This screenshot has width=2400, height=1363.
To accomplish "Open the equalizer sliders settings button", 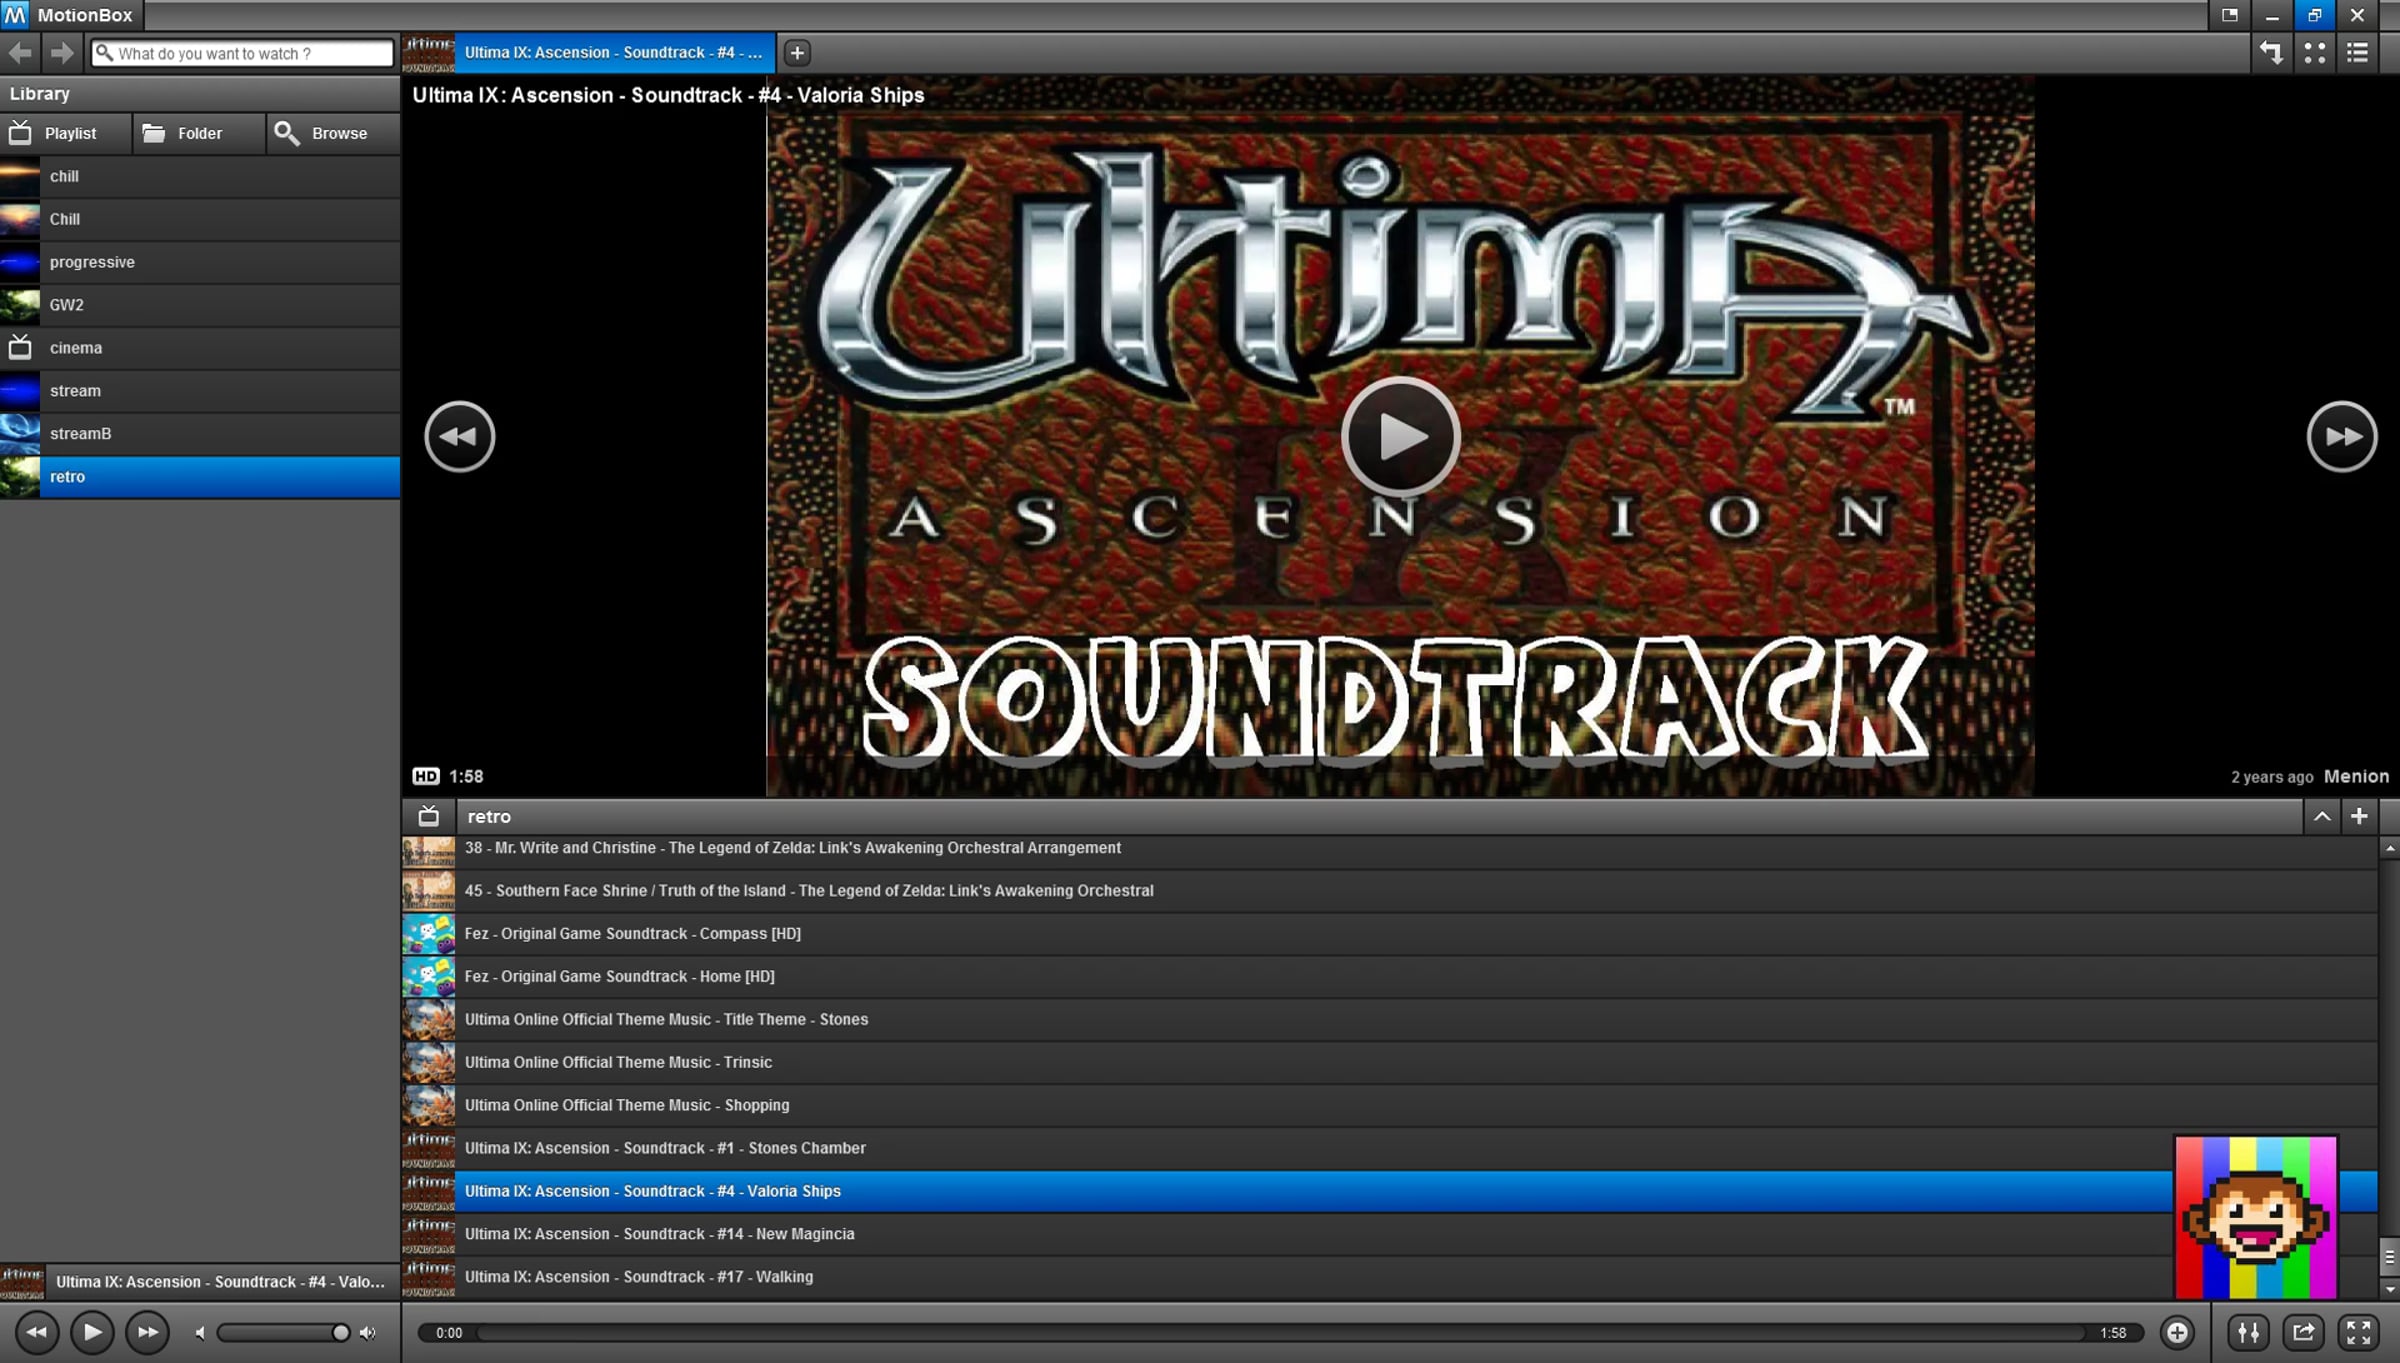I will click(2248, 1332).
